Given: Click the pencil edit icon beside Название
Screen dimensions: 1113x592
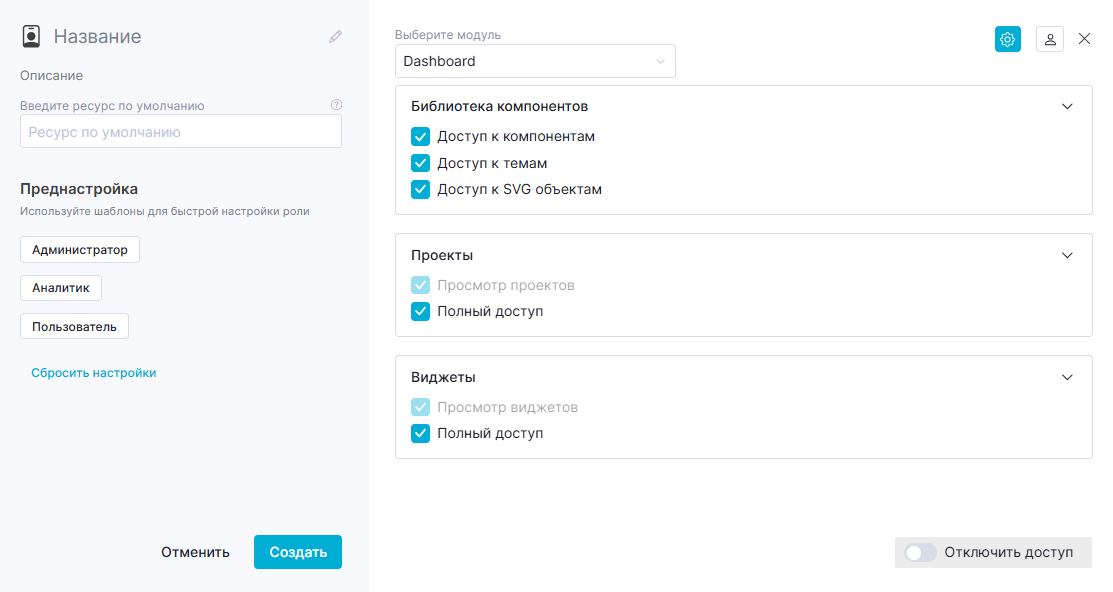Looking at the screenshot, I should pos(336,36).
